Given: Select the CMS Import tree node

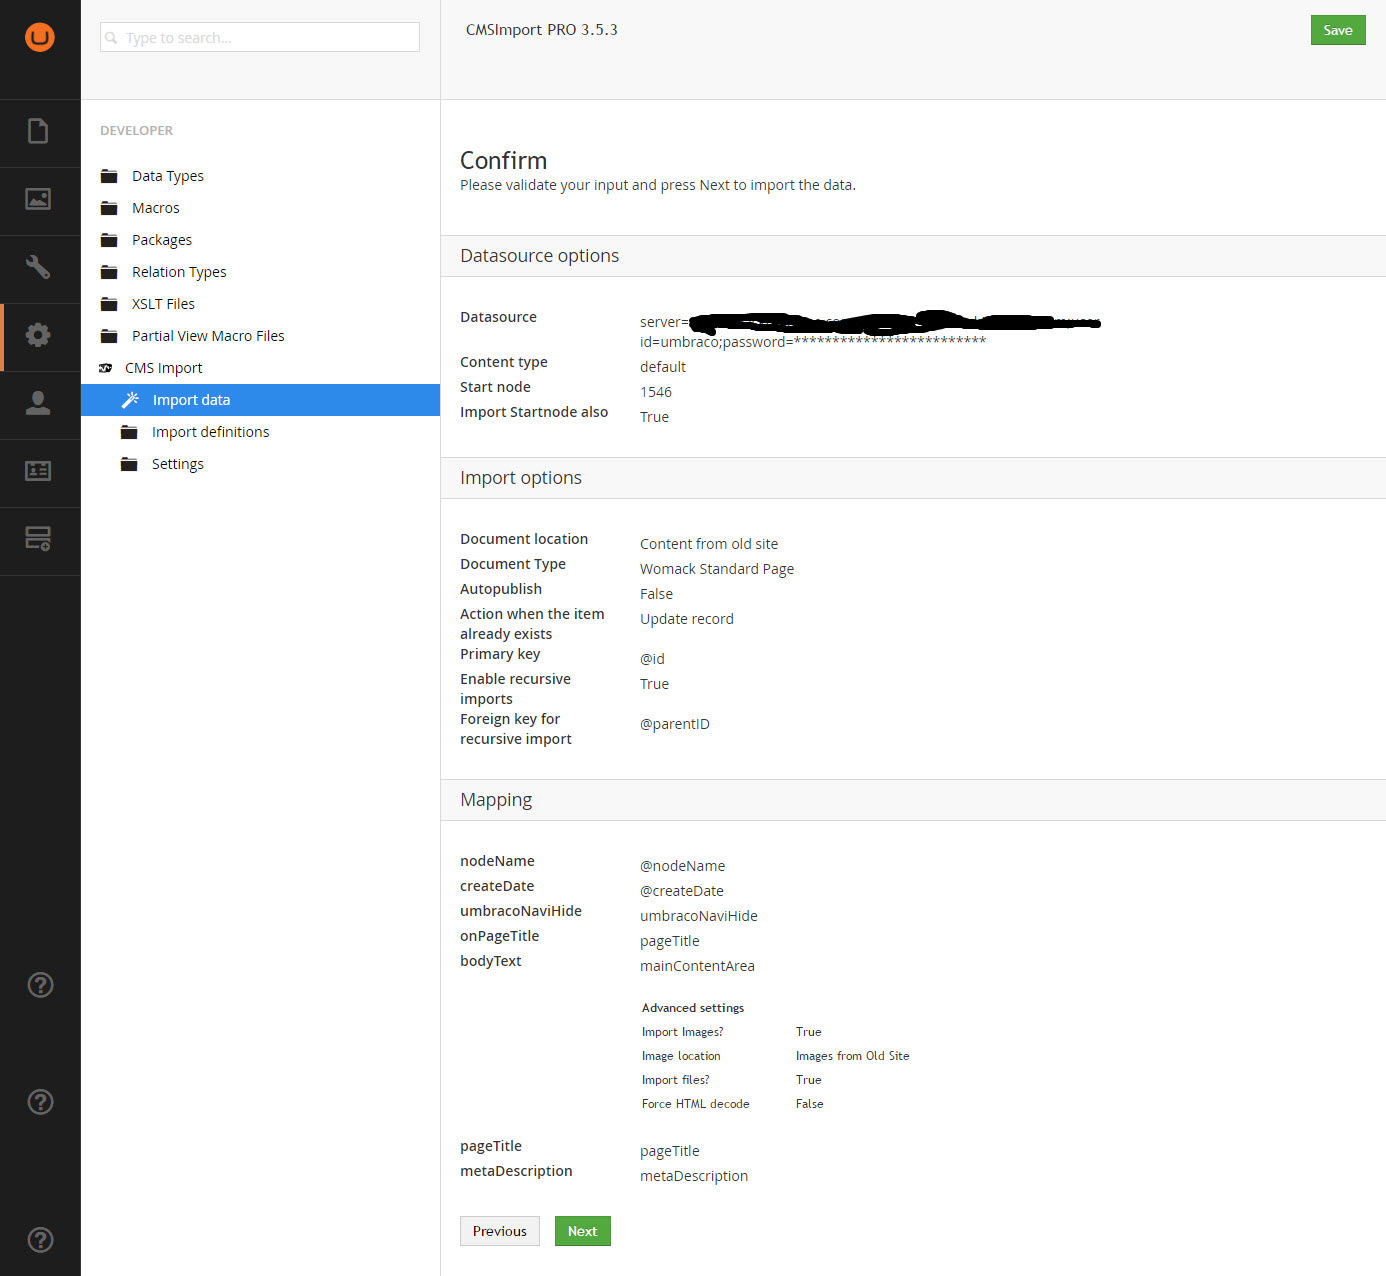Looking at the screenshot, I should pyautogui.click(x=163, y=368).
